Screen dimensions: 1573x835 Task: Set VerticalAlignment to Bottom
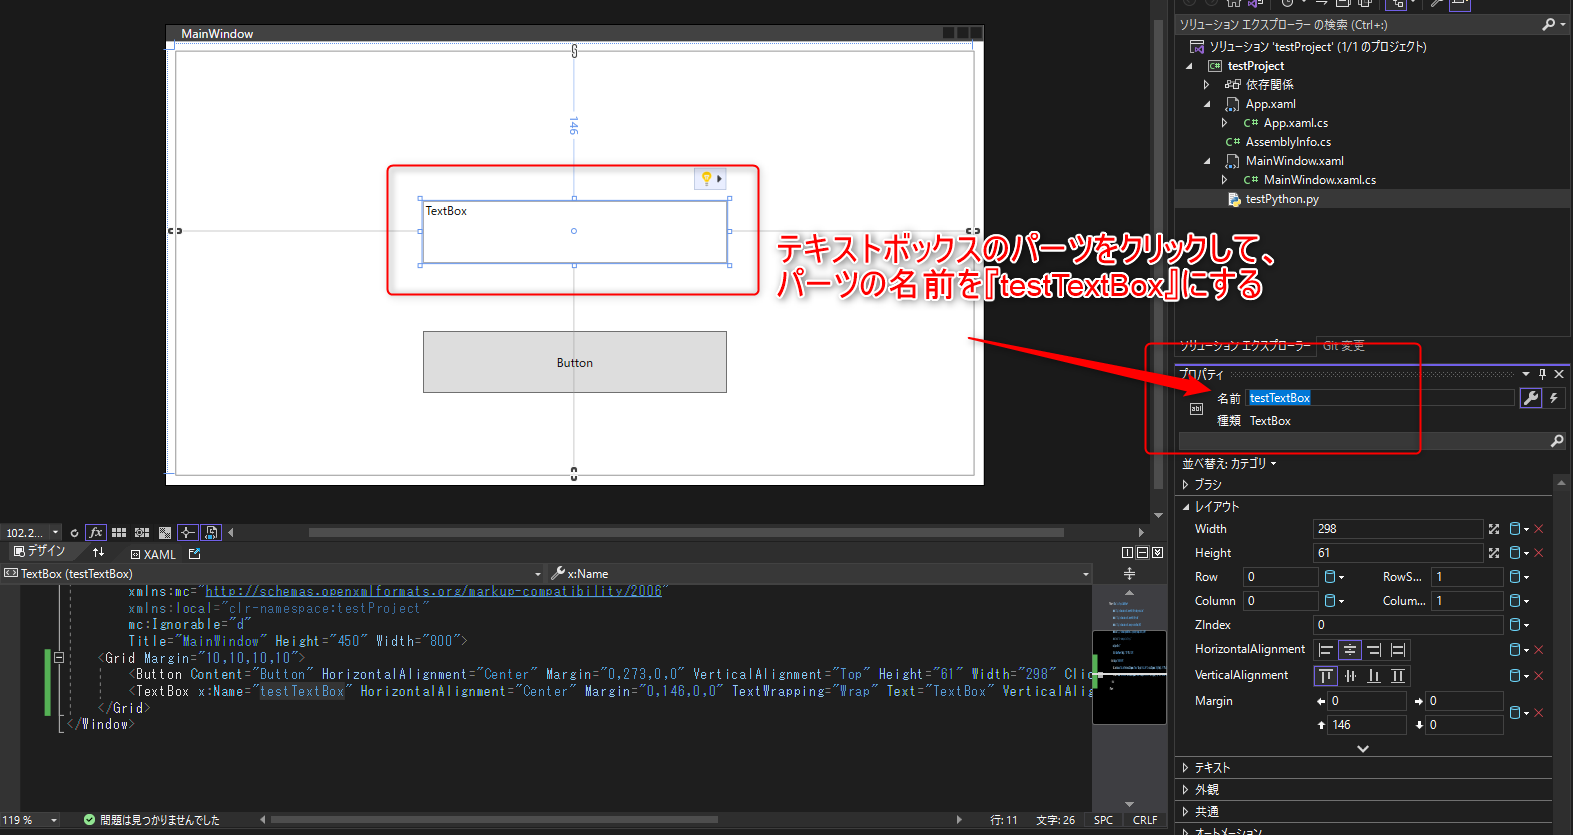tap(1374, 676)
